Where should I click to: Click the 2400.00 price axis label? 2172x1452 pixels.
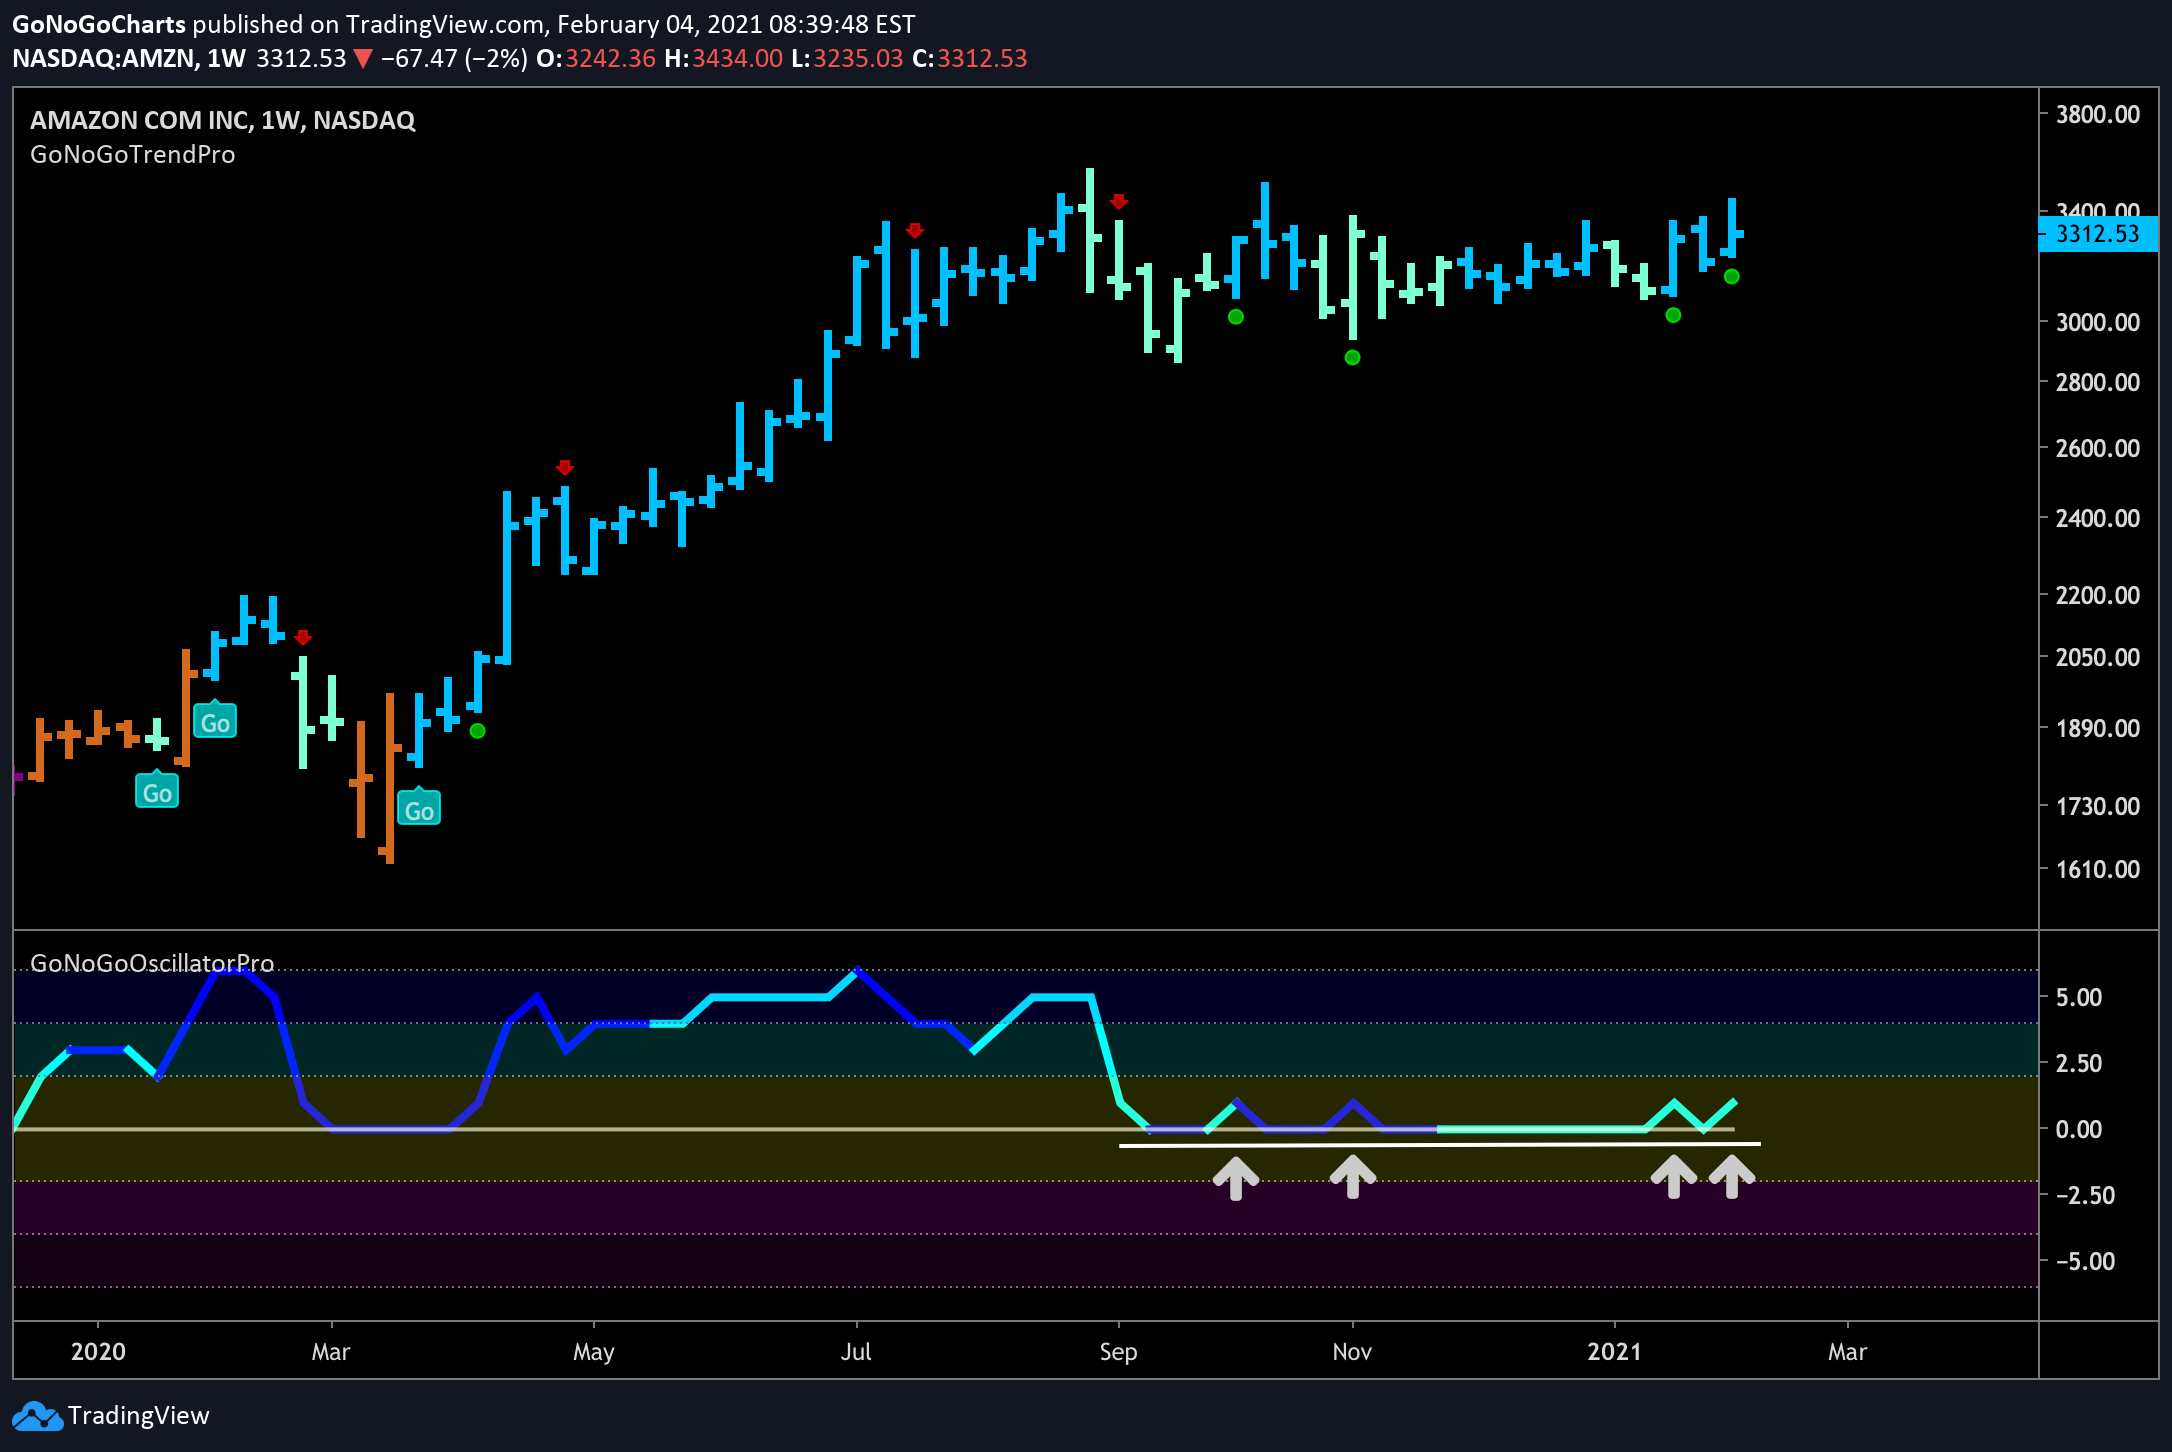pos(2097,518)
